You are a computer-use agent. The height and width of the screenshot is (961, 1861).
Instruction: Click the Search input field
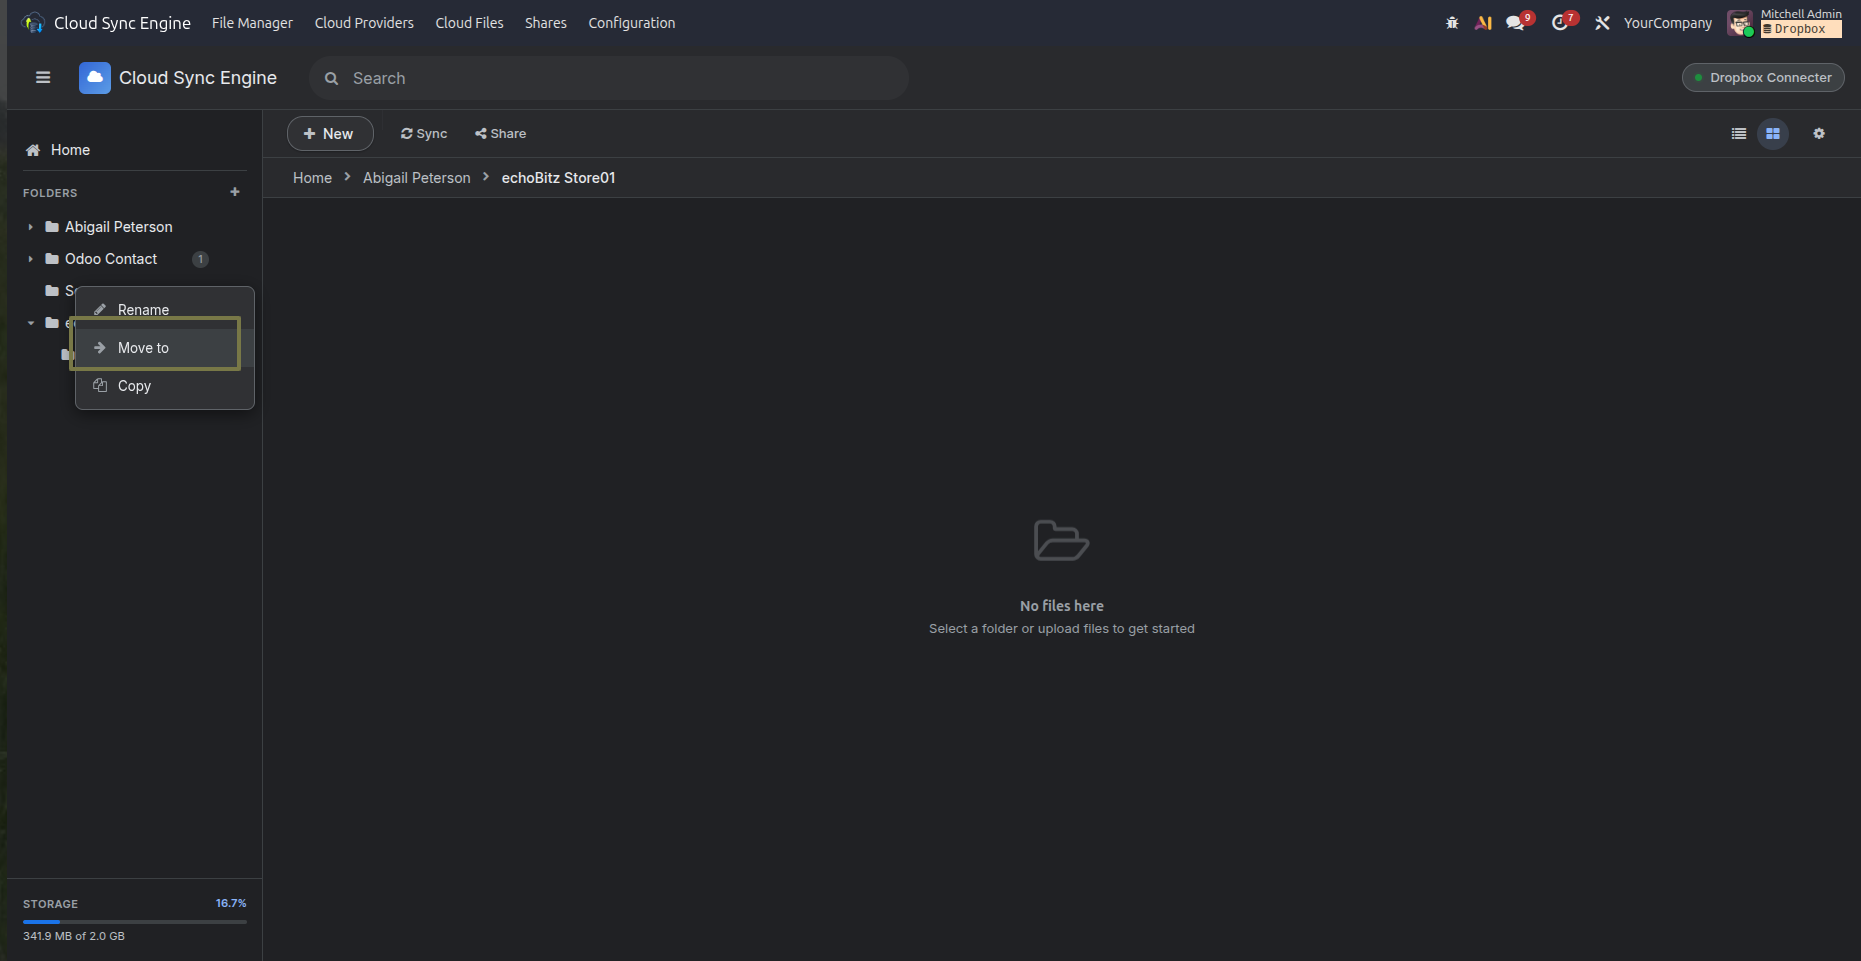pyautogui.click(x=609, y=78)
